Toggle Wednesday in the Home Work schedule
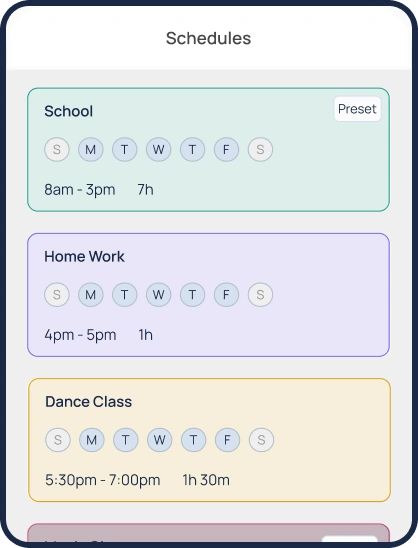This screenshot has height=548, width=418. click(x=158, y=295)
